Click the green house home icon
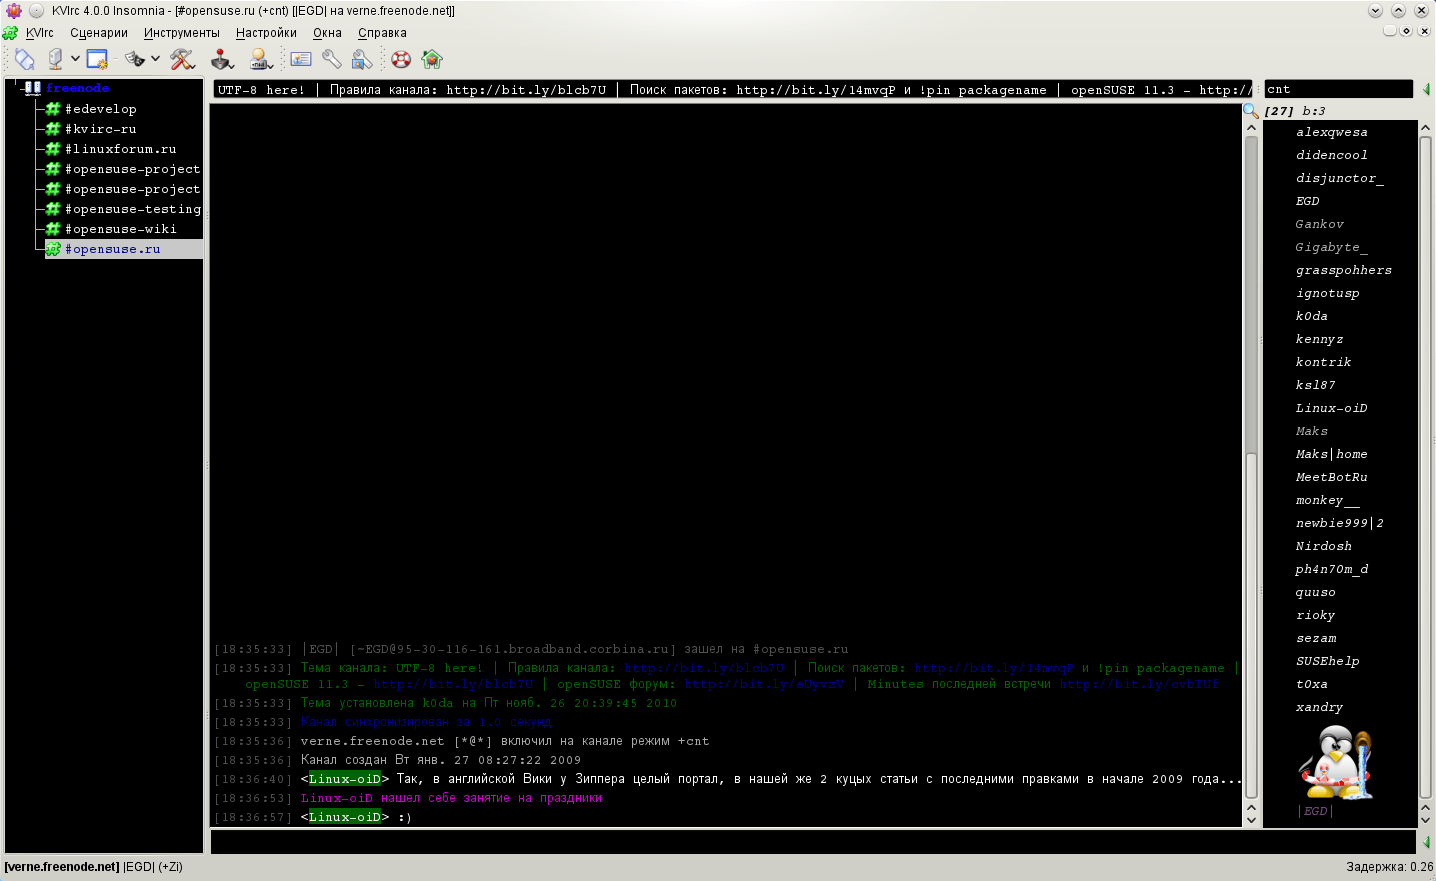The width and height of the screenshot is (1436, 881). pyautogui.click(x=432, y=59)
